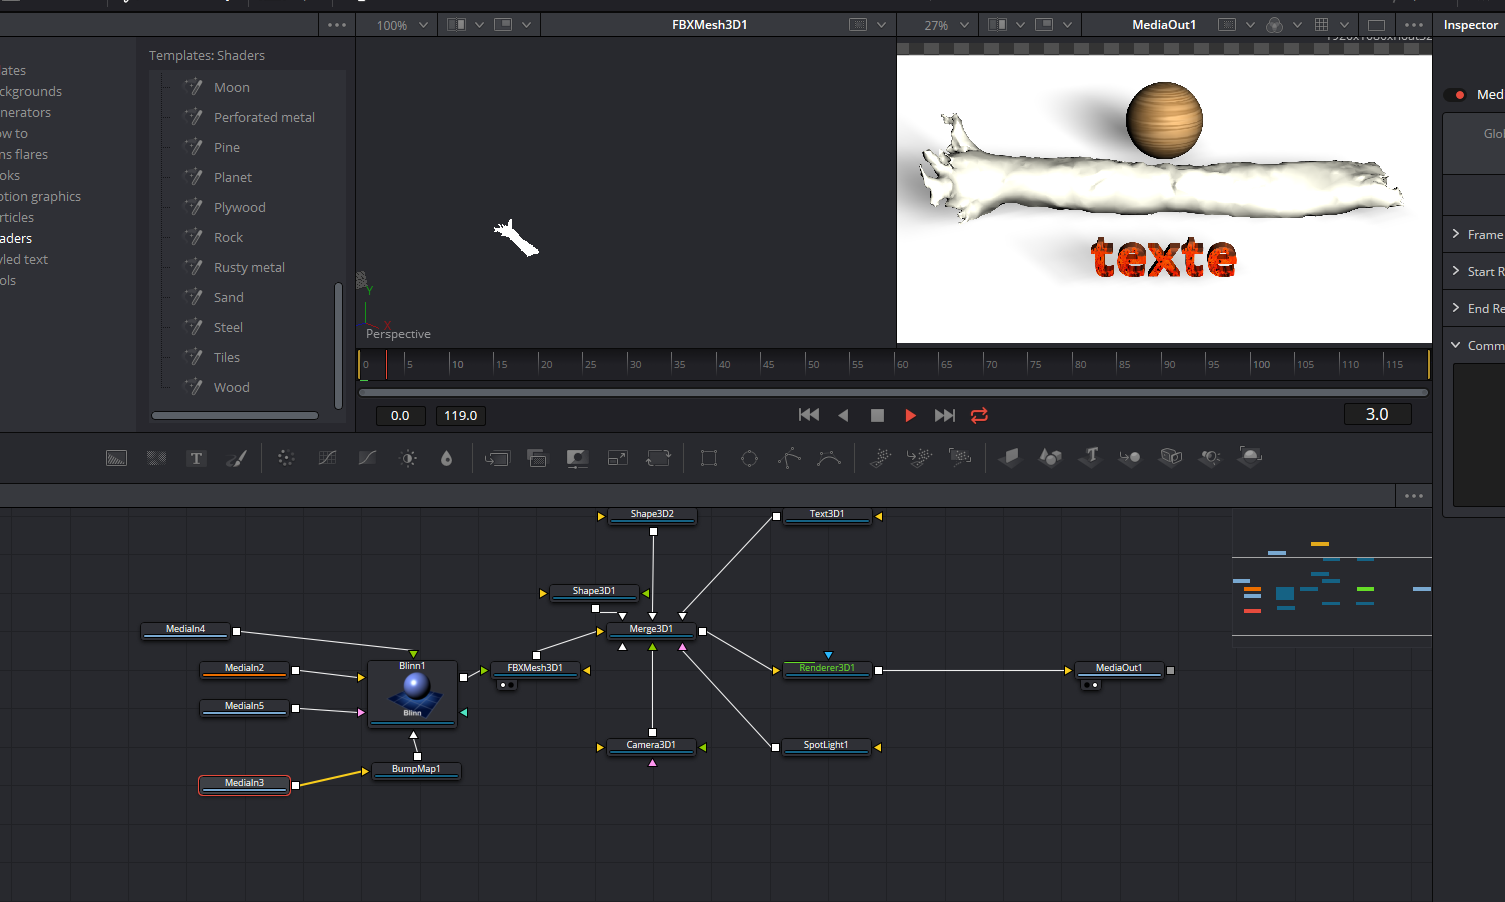Select the Rectangle mask tool

709,458
